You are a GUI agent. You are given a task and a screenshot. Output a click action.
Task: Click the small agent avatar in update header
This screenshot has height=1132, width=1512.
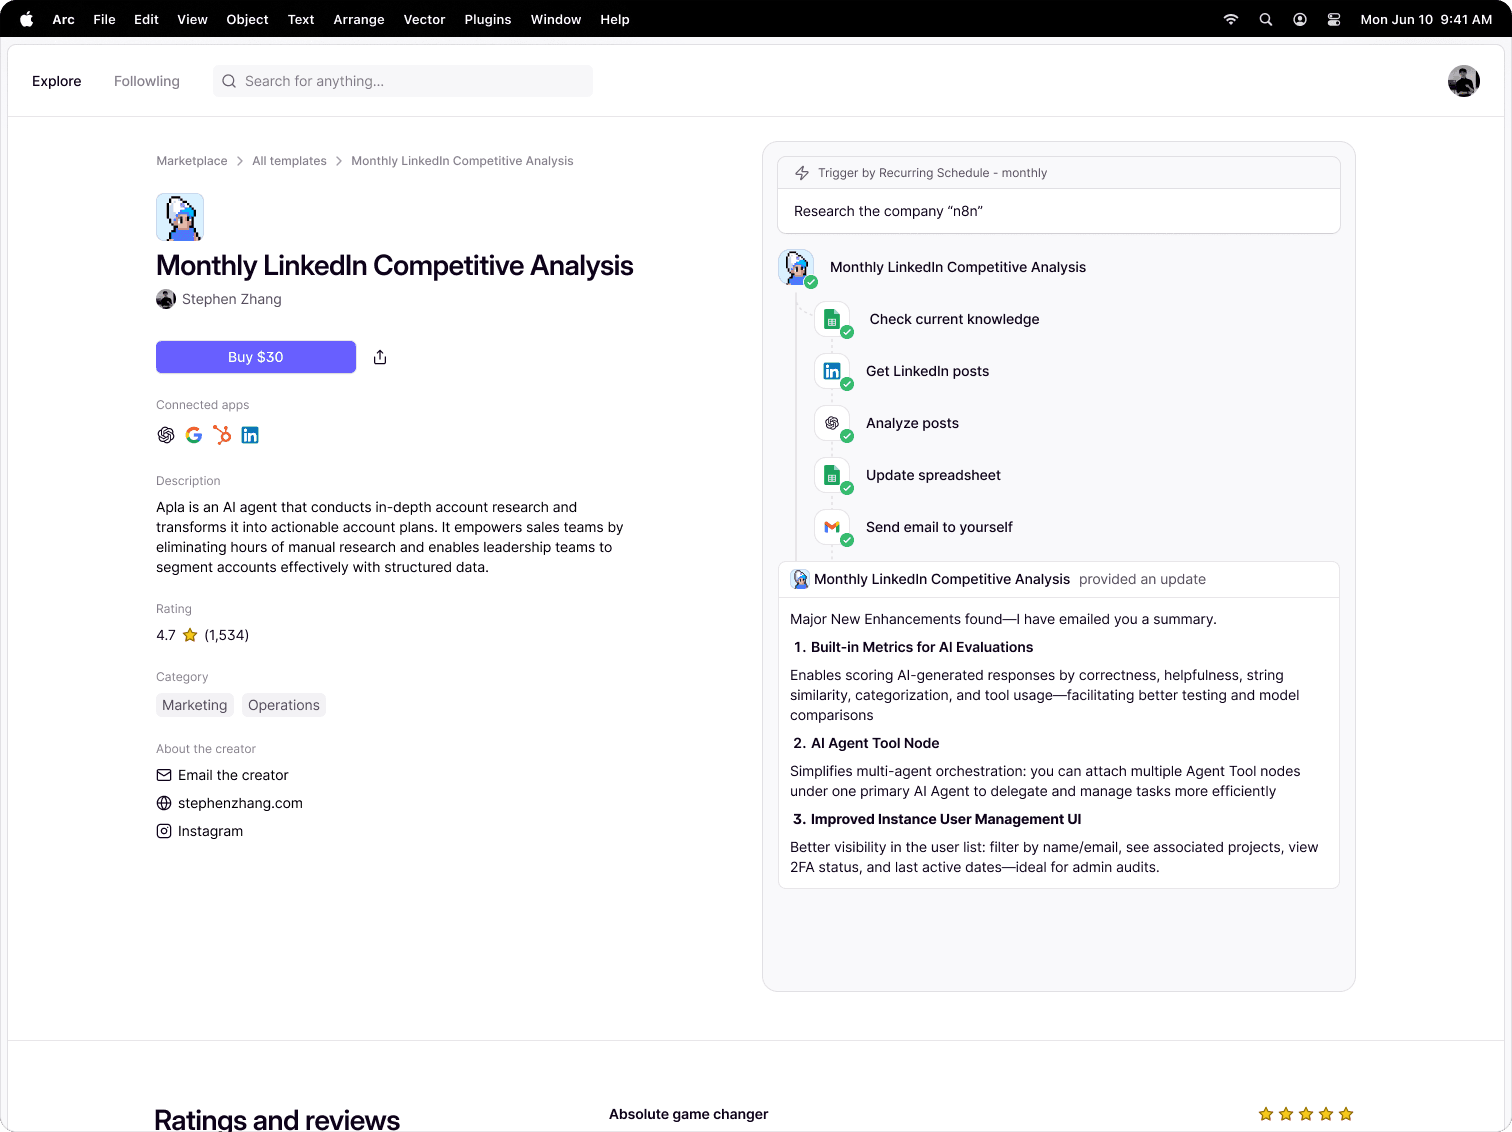800,579
